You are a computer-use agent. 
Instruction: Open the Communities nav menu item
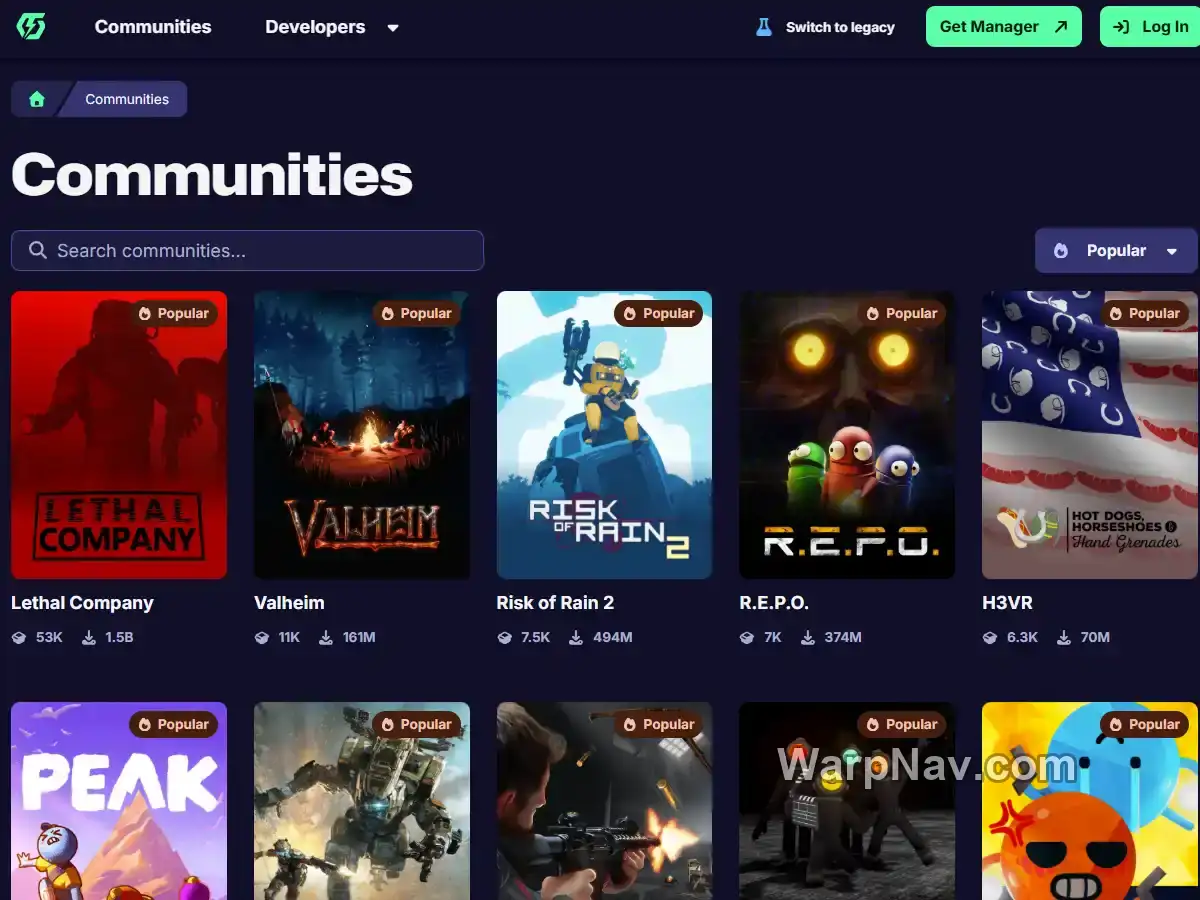[x=153, y=27]
